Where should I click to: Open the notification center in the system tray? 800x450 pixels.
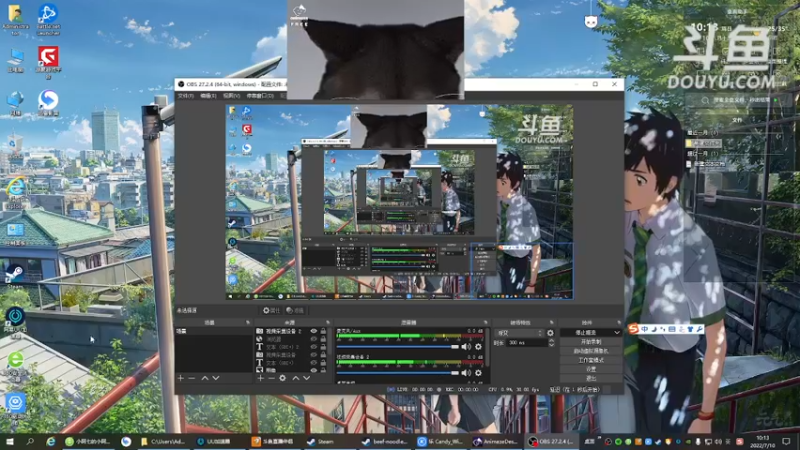(x=786, y=441)
